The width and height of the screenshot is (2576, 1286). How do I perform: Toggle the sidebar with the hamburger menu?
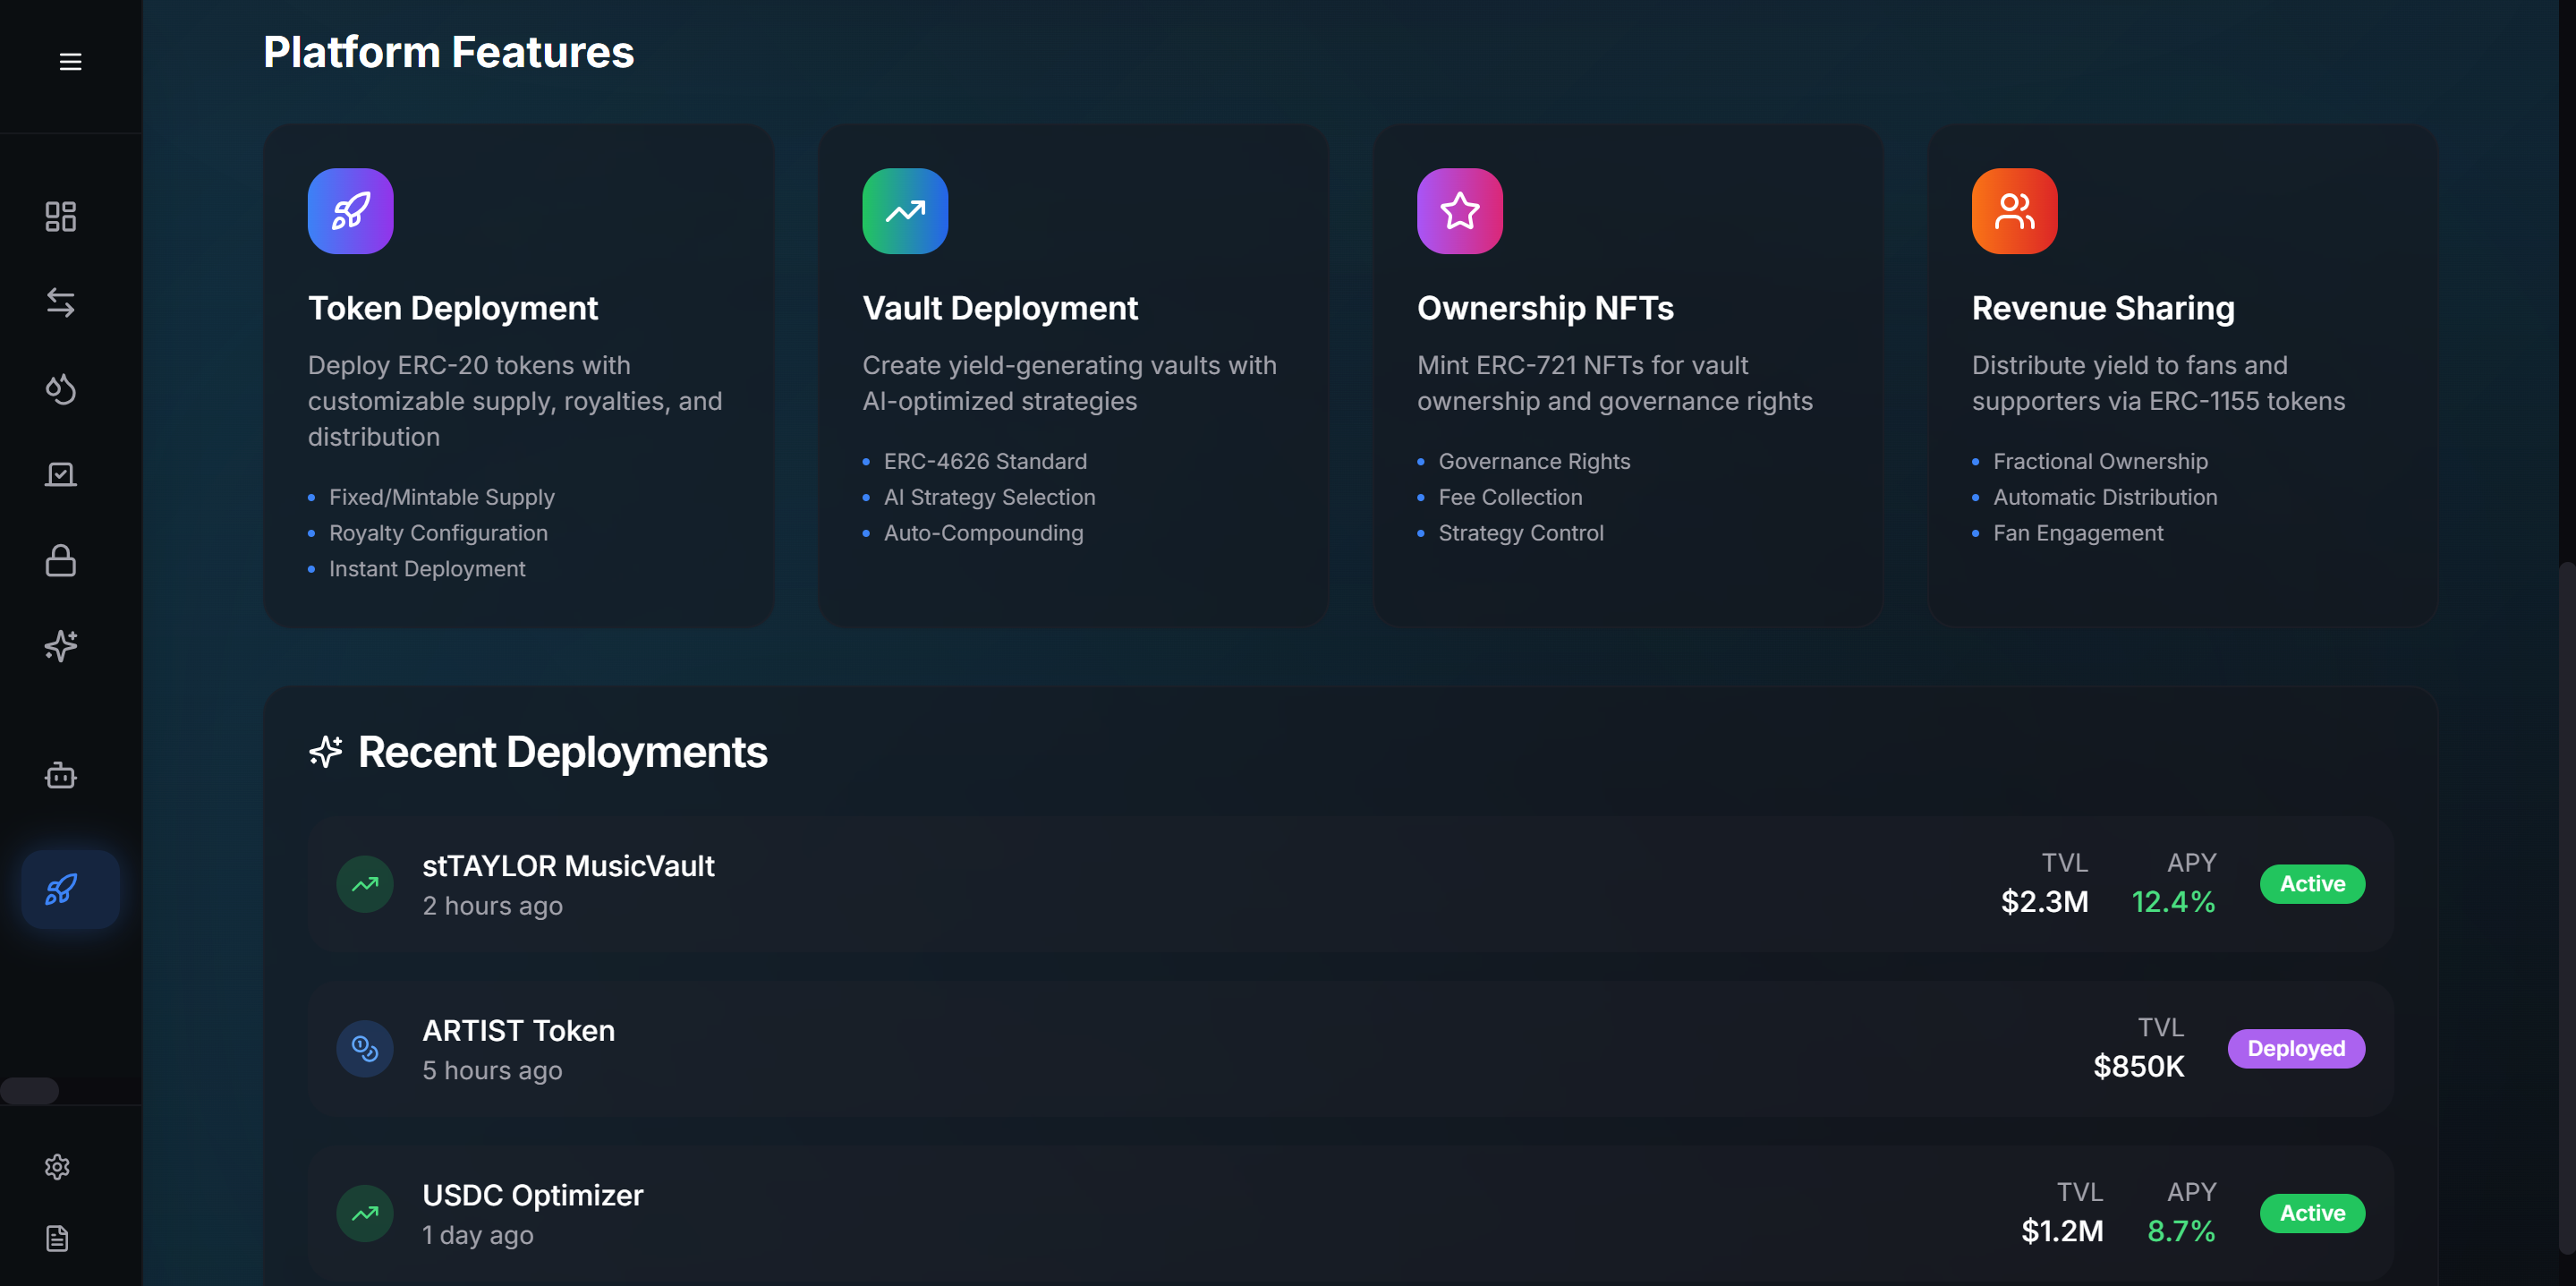pos(70,61)
